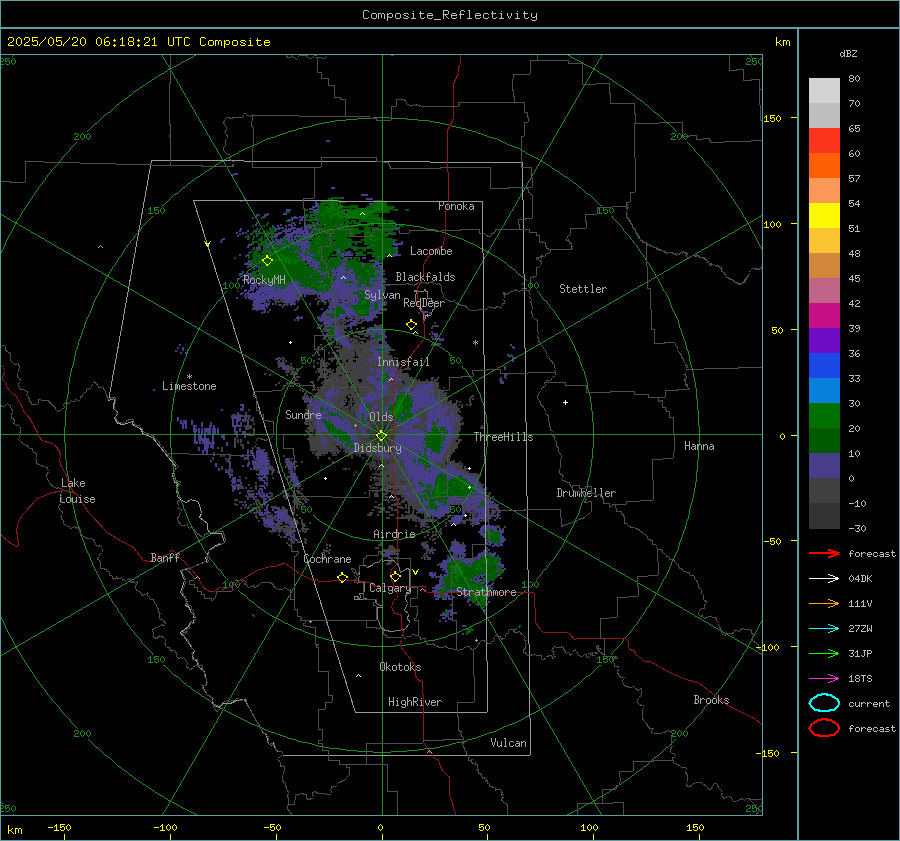Click the Lacombe label on map
900x841 pixels.
[x=431, y=251]
